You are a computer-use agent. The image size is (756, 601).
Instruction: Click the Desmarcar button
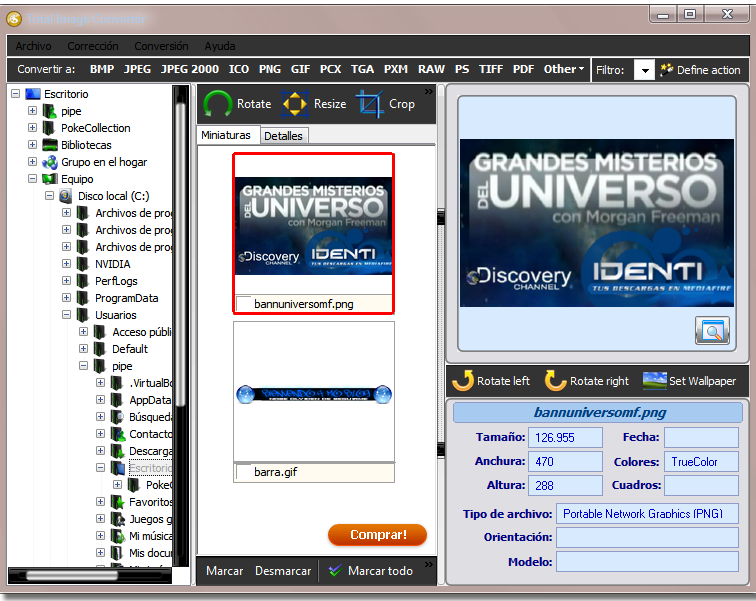click(283, 571)
